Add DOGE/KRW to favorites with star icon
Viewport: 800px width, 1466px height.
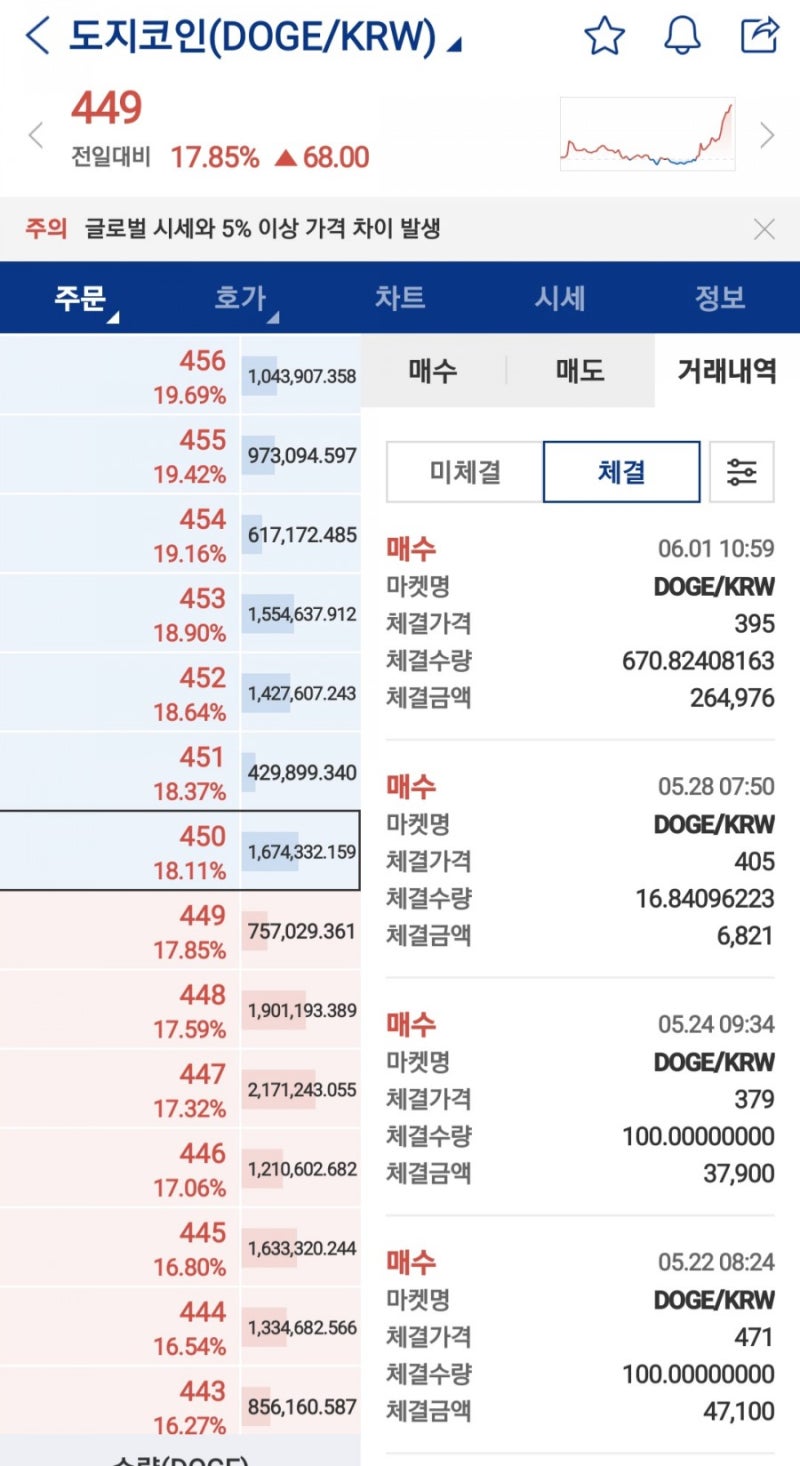[x=604, y=37]
